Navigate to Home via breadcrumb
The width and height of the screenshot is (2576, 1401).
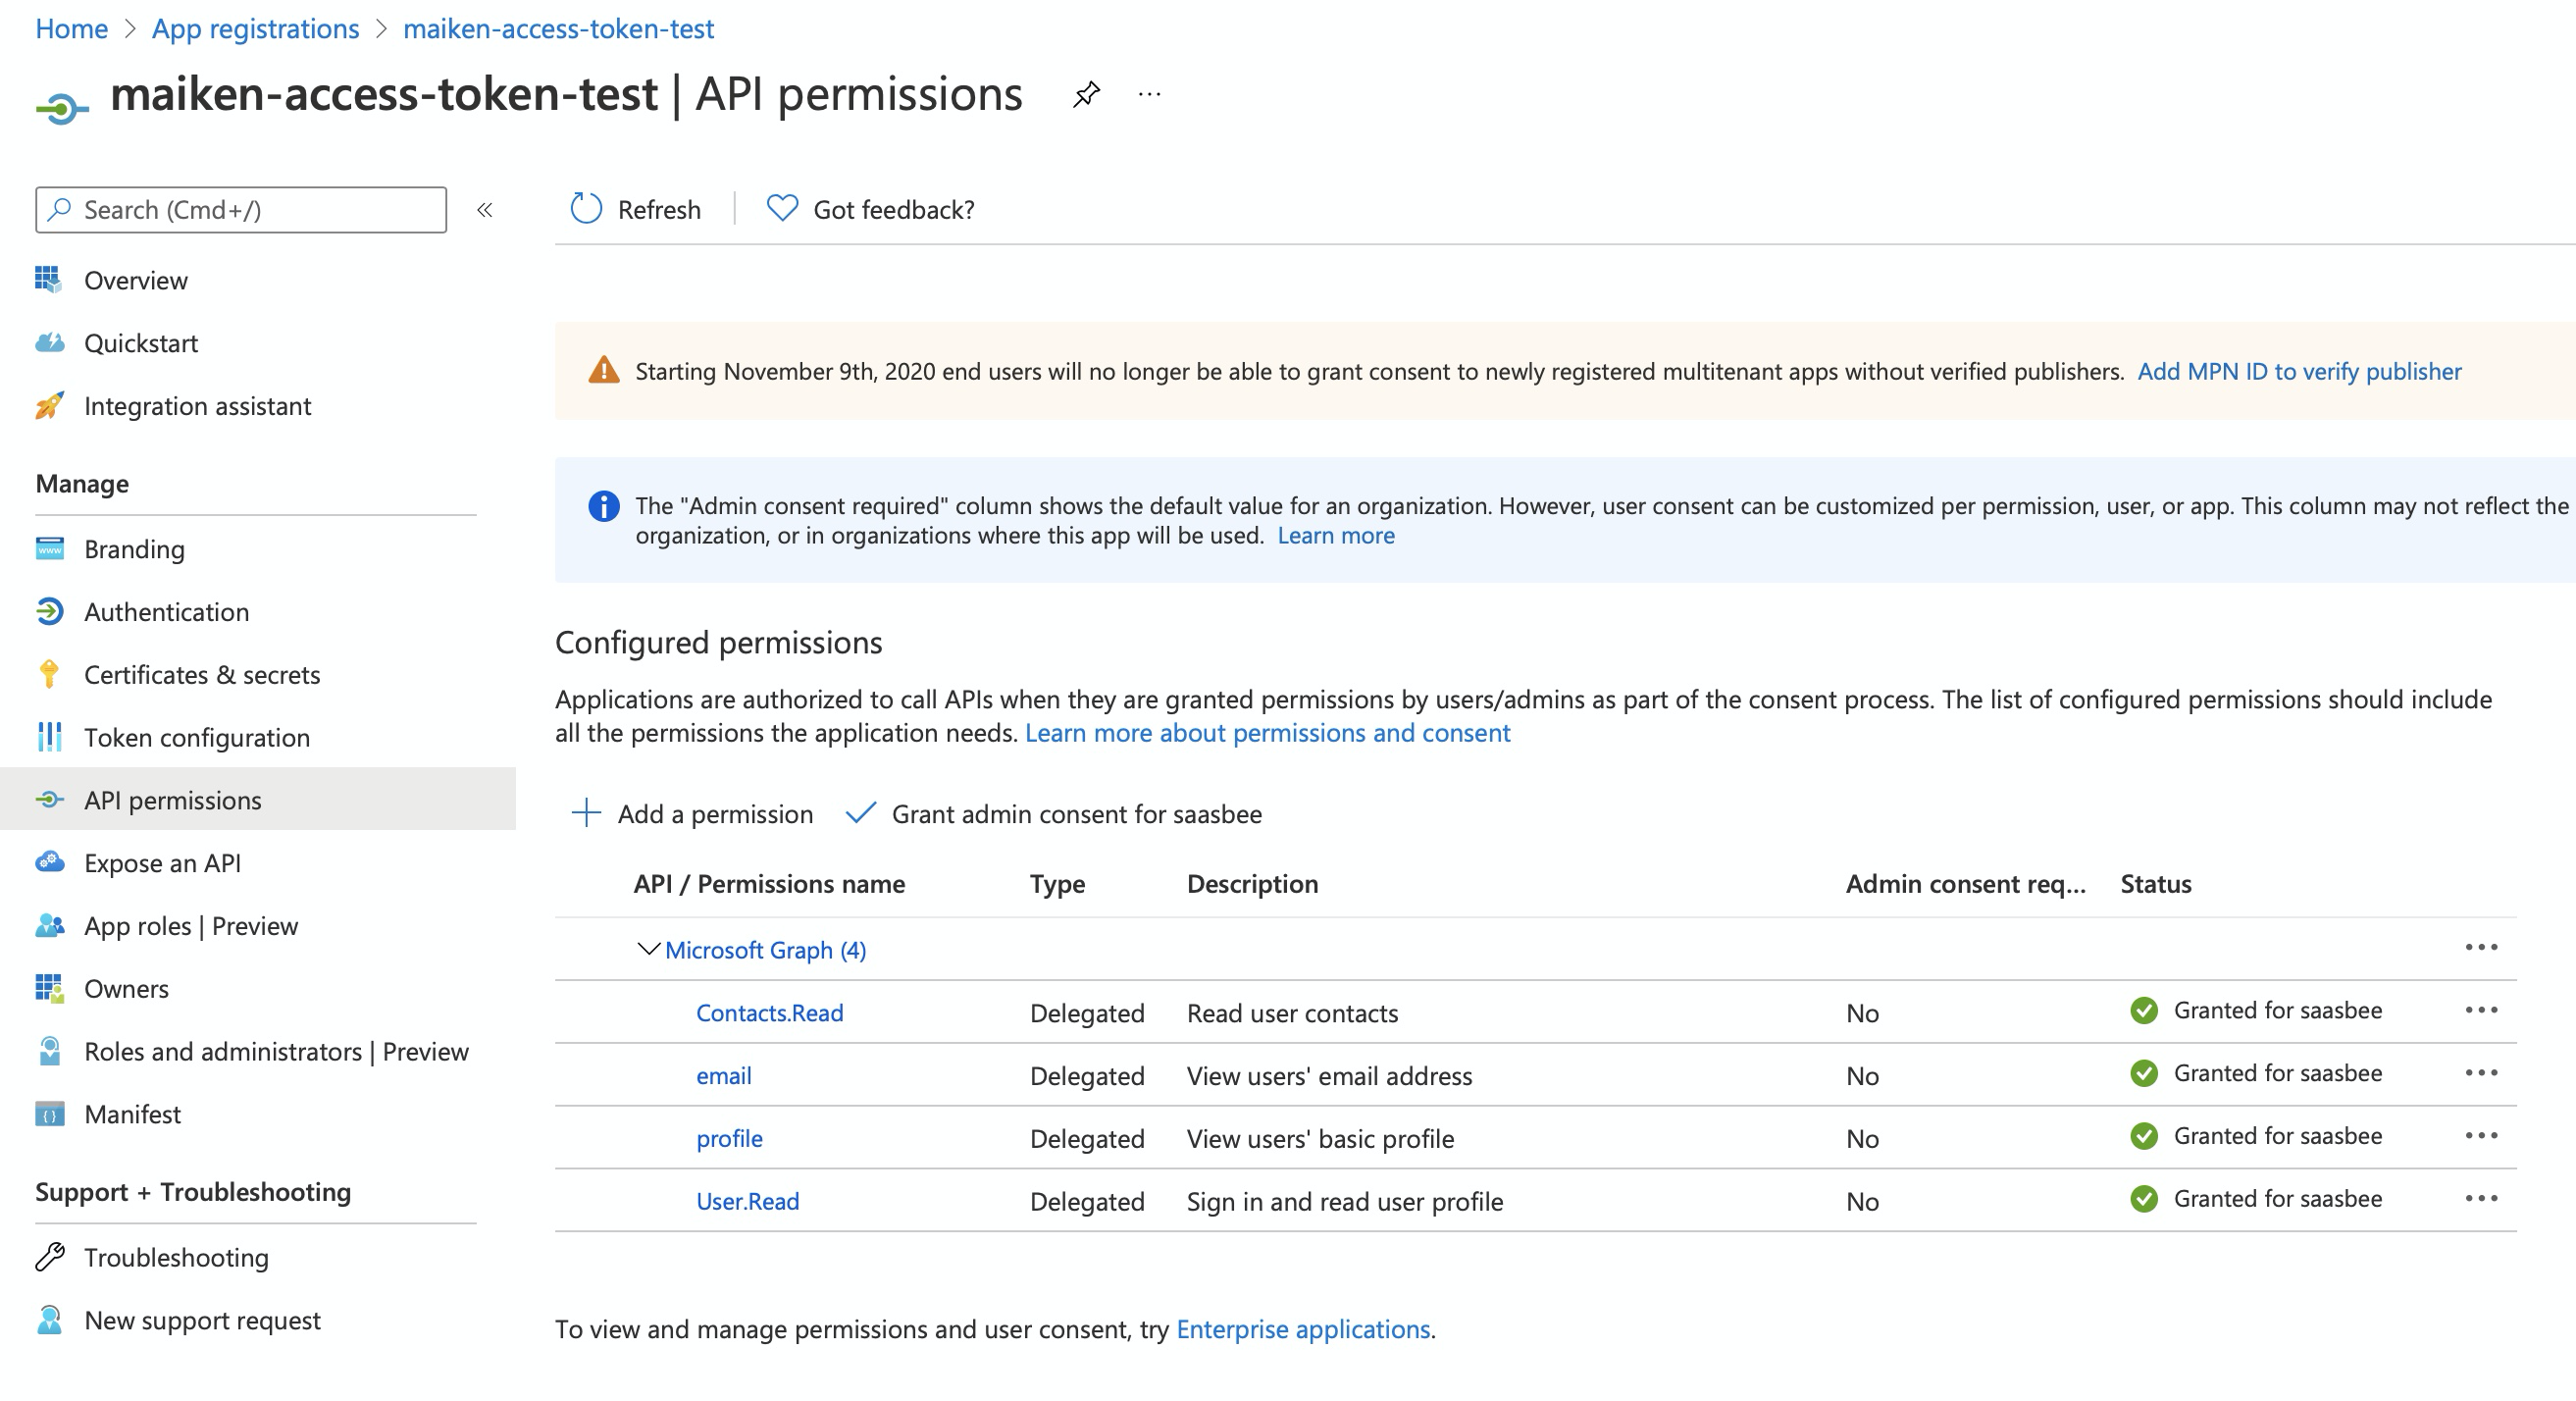click(71, 28)
